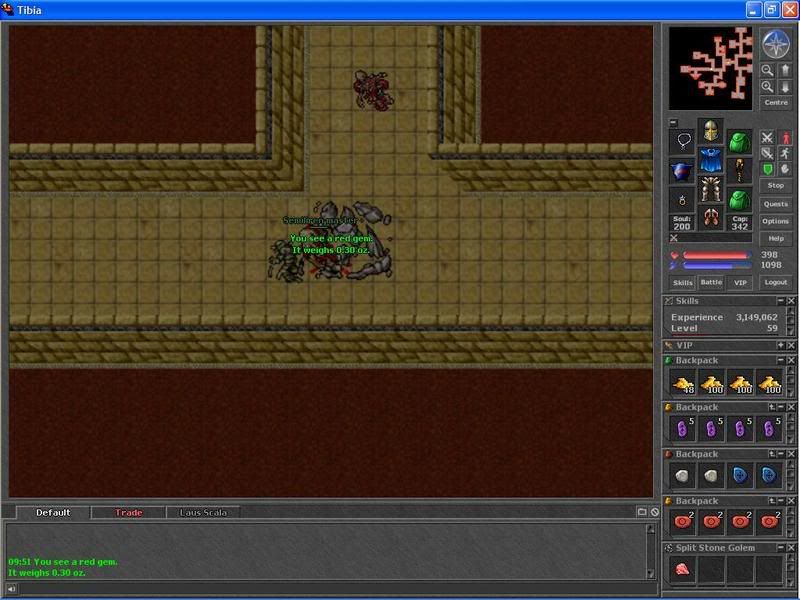Viewport: 800px width, 600px height.
Task: Minimize the purple runes Backpack panel
Action: click(781, 407)
